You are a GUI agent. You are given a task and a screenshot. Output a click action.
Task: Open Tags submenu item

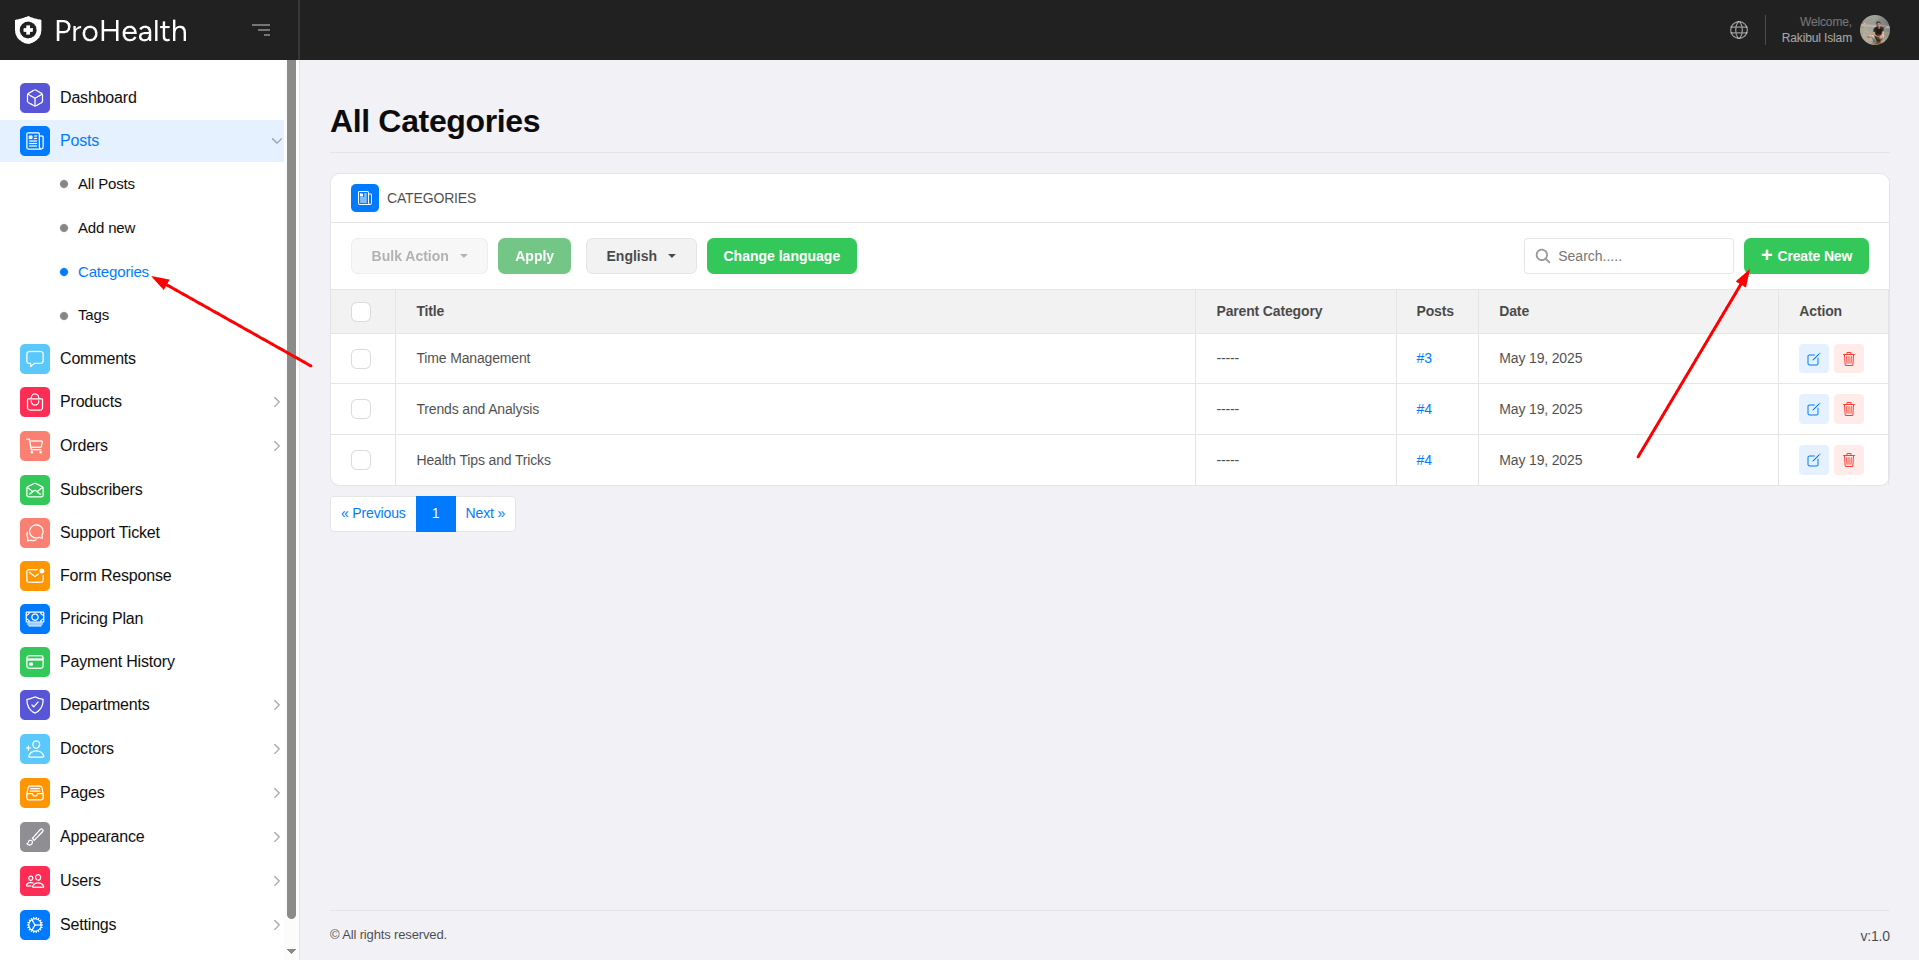(x=93, y=315)
